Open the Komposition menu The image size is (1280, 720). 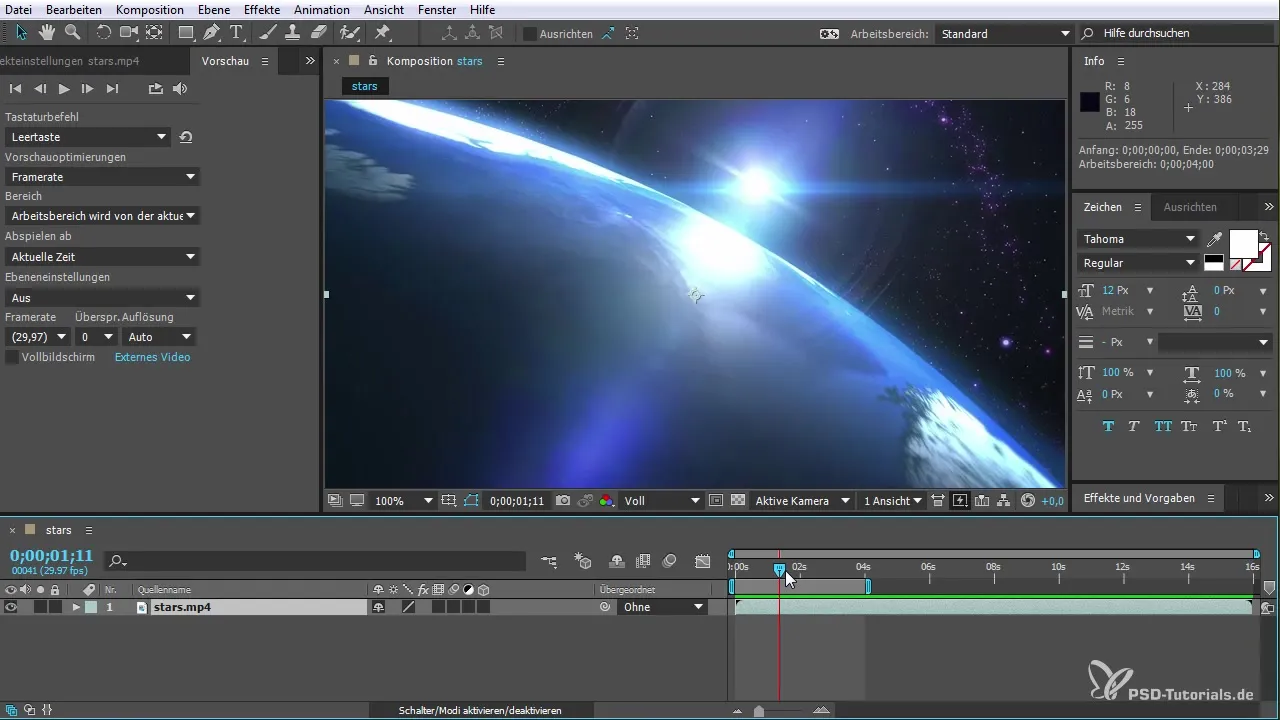[x=150, y=9]
